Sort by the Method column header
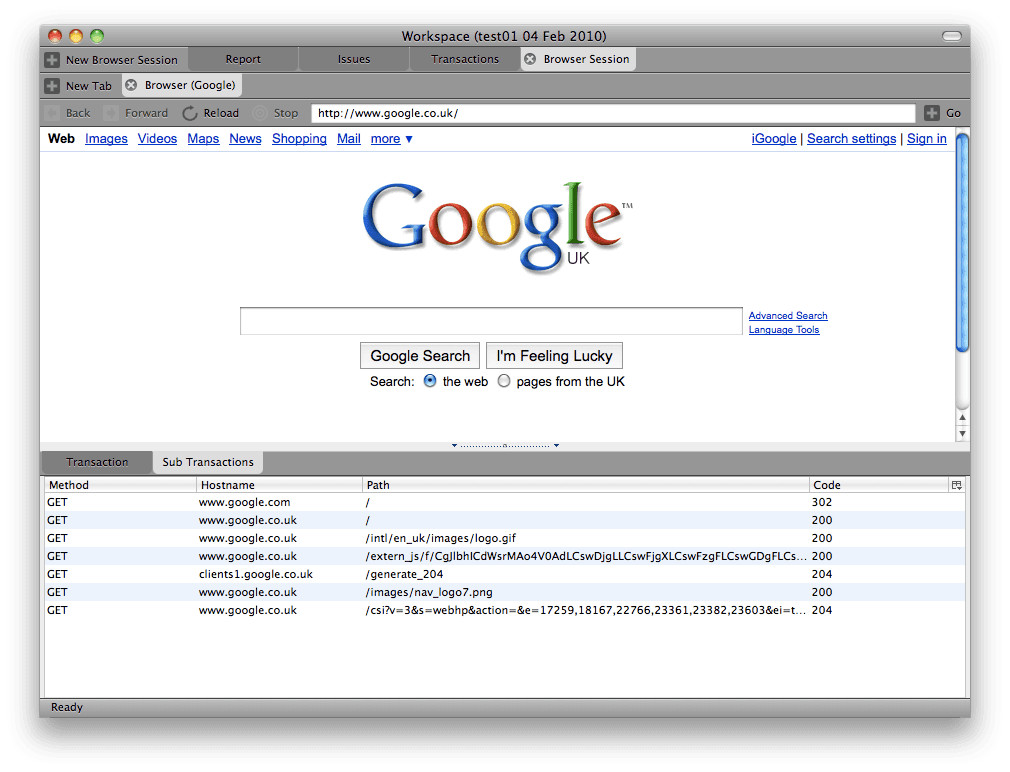 [120, 485]
